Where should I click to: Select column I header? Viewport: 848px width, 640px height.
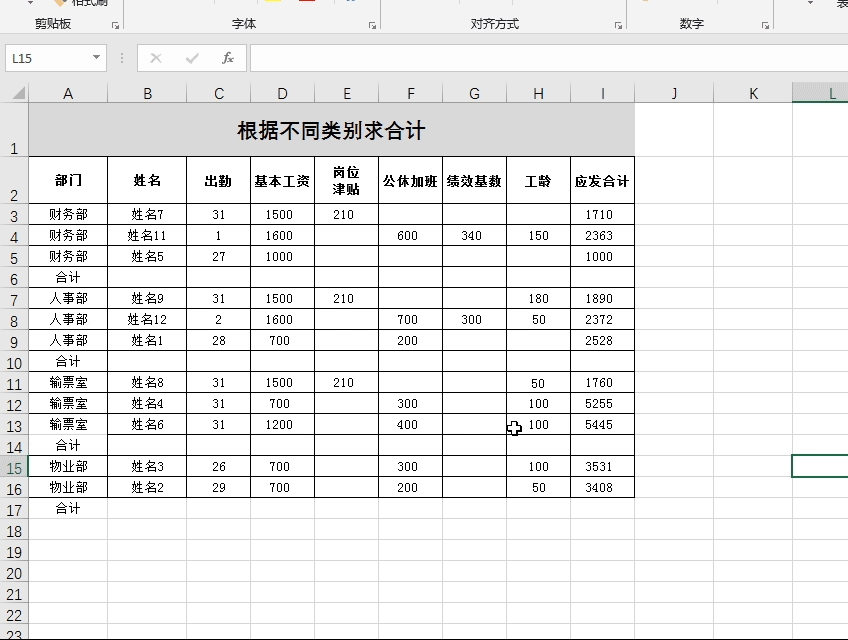(602, 94)
